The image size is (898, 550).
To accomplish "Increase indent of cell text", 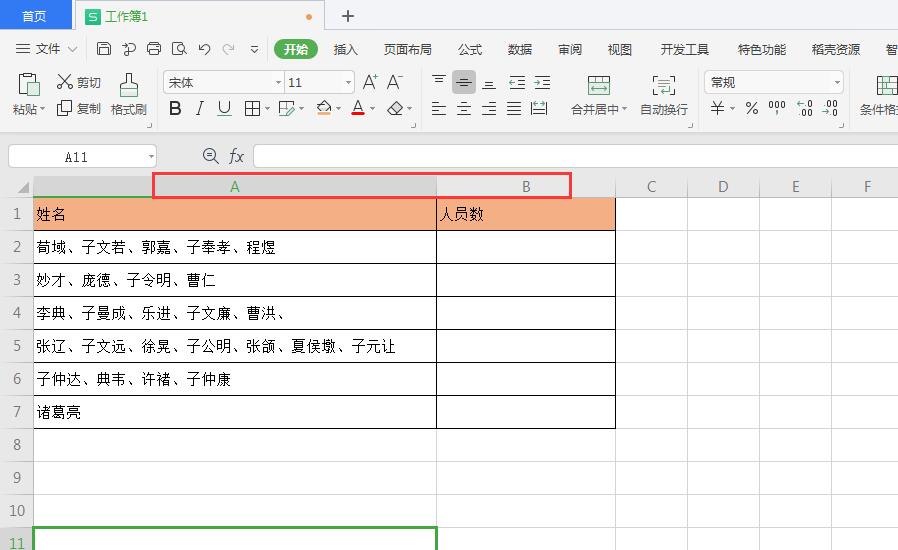I will [542, 82].
